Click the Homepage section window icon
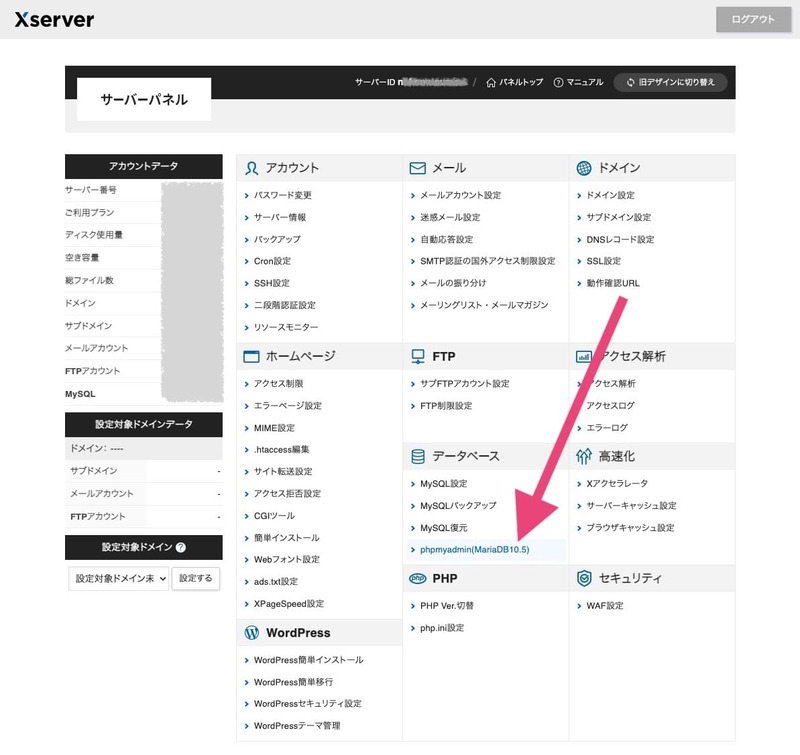This screenshot has height=755, width=800. 252,356
